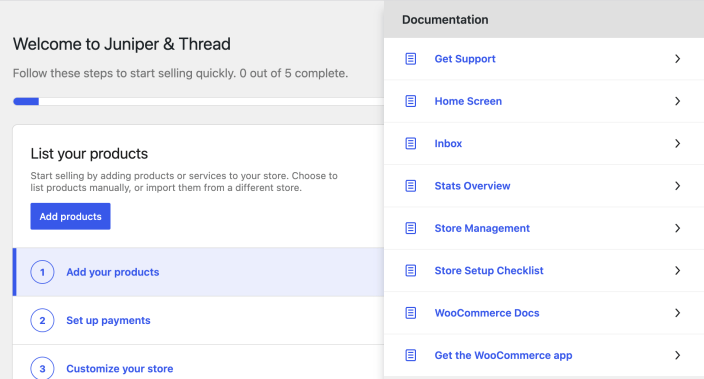Open the Get Support documentation link
Screen dimensions: 704x379
(465, 59)
